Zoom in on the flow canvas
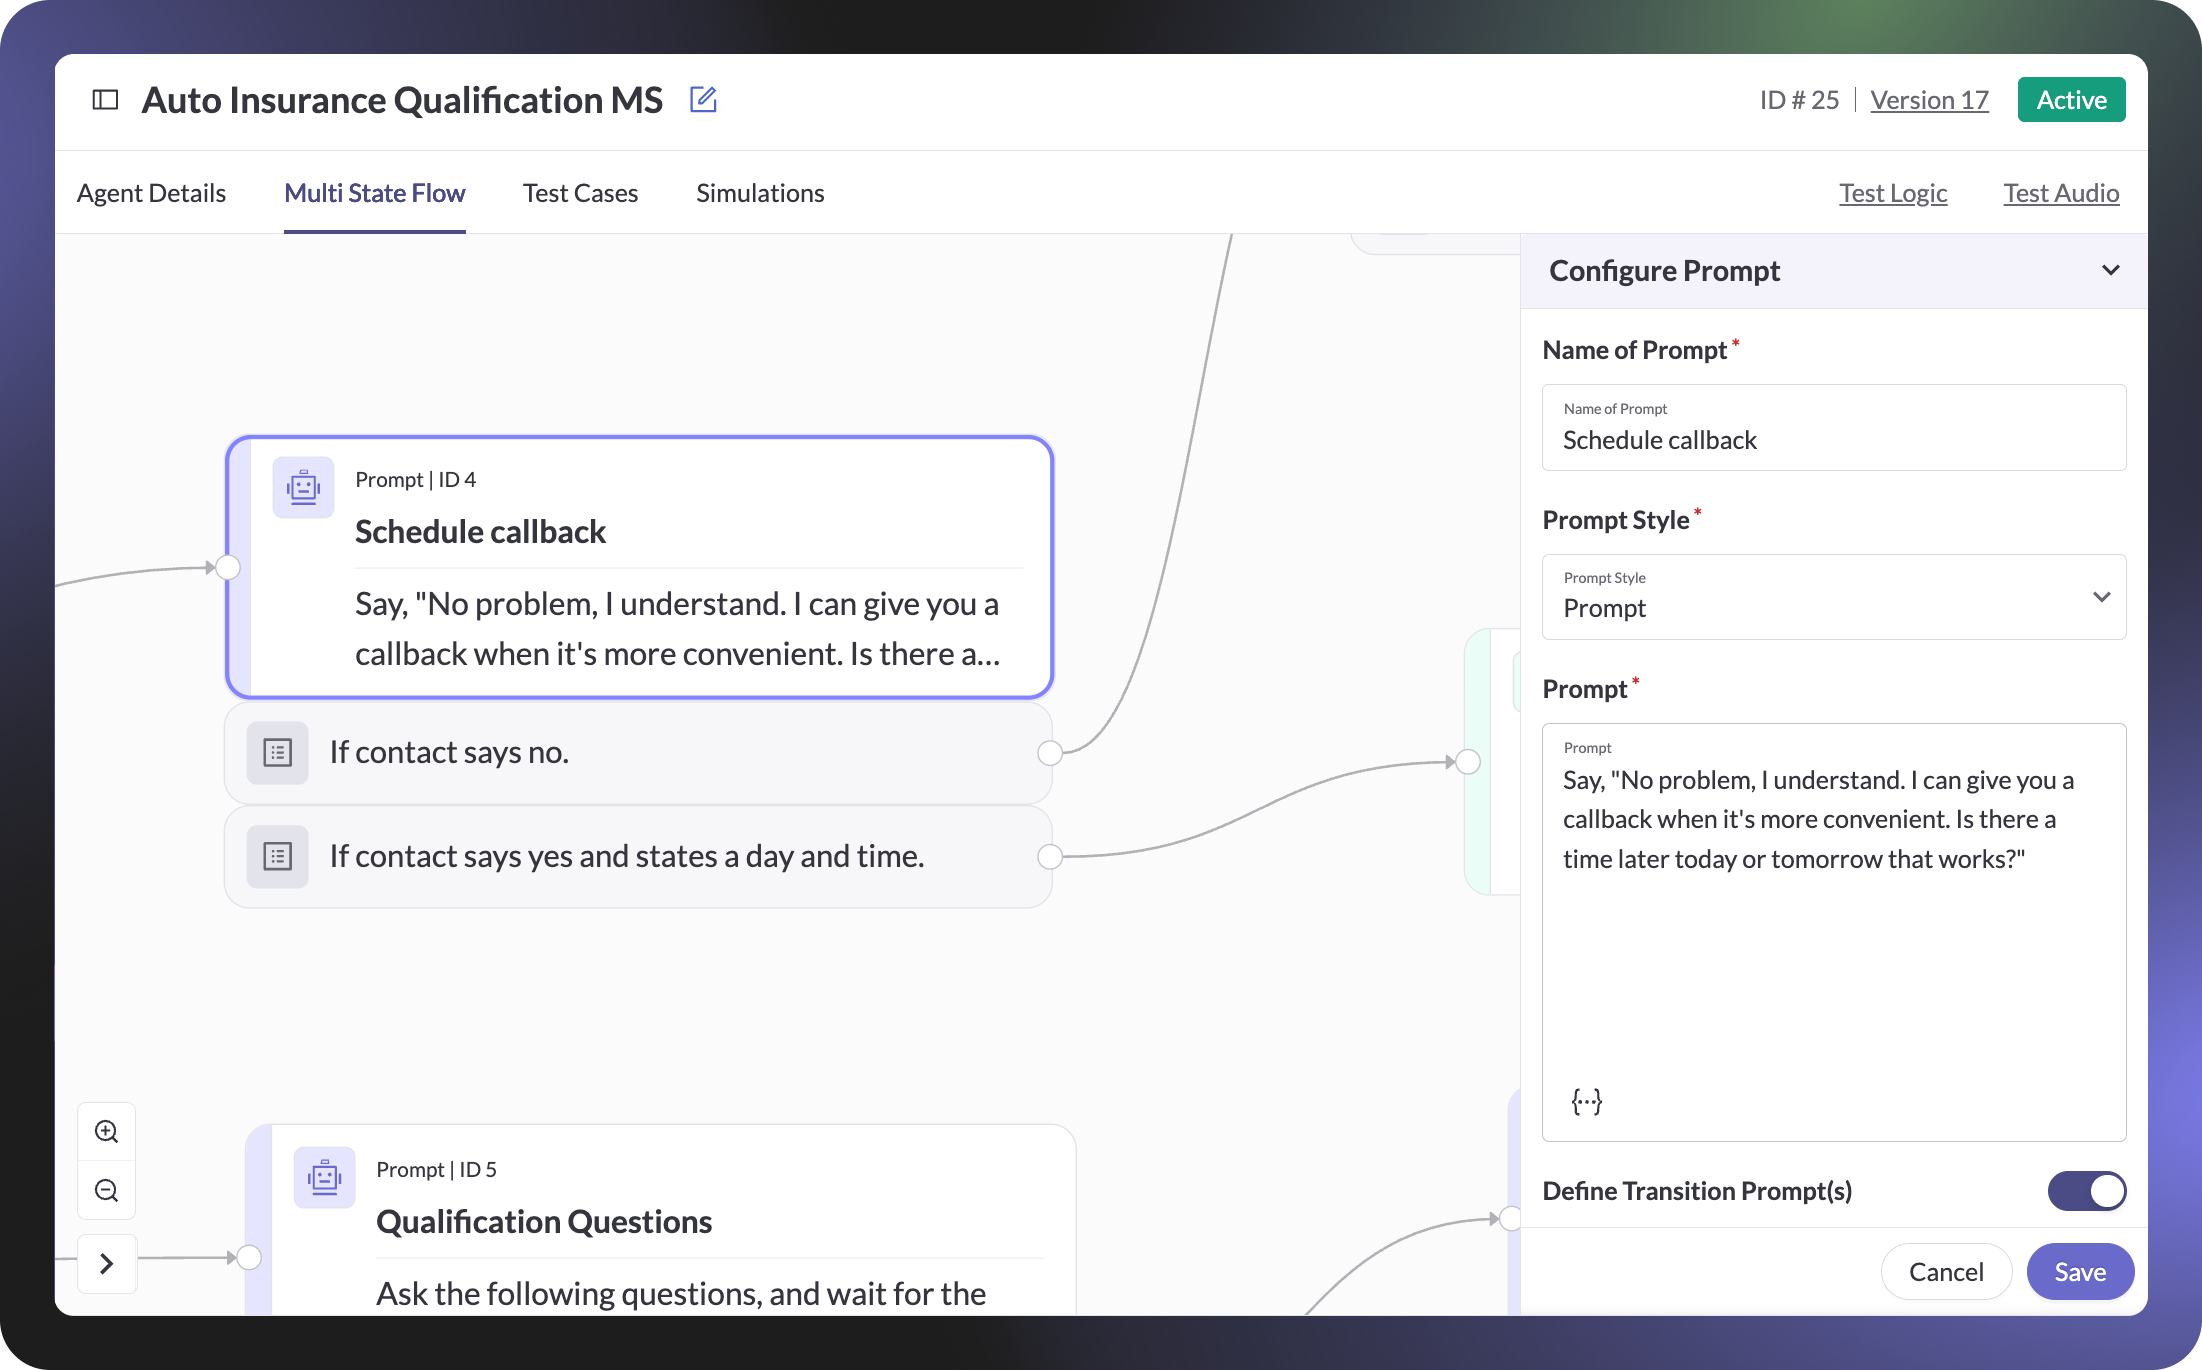This screenshot has width=2202, height=1370. pyautogui.click(x=107, y=1132)
